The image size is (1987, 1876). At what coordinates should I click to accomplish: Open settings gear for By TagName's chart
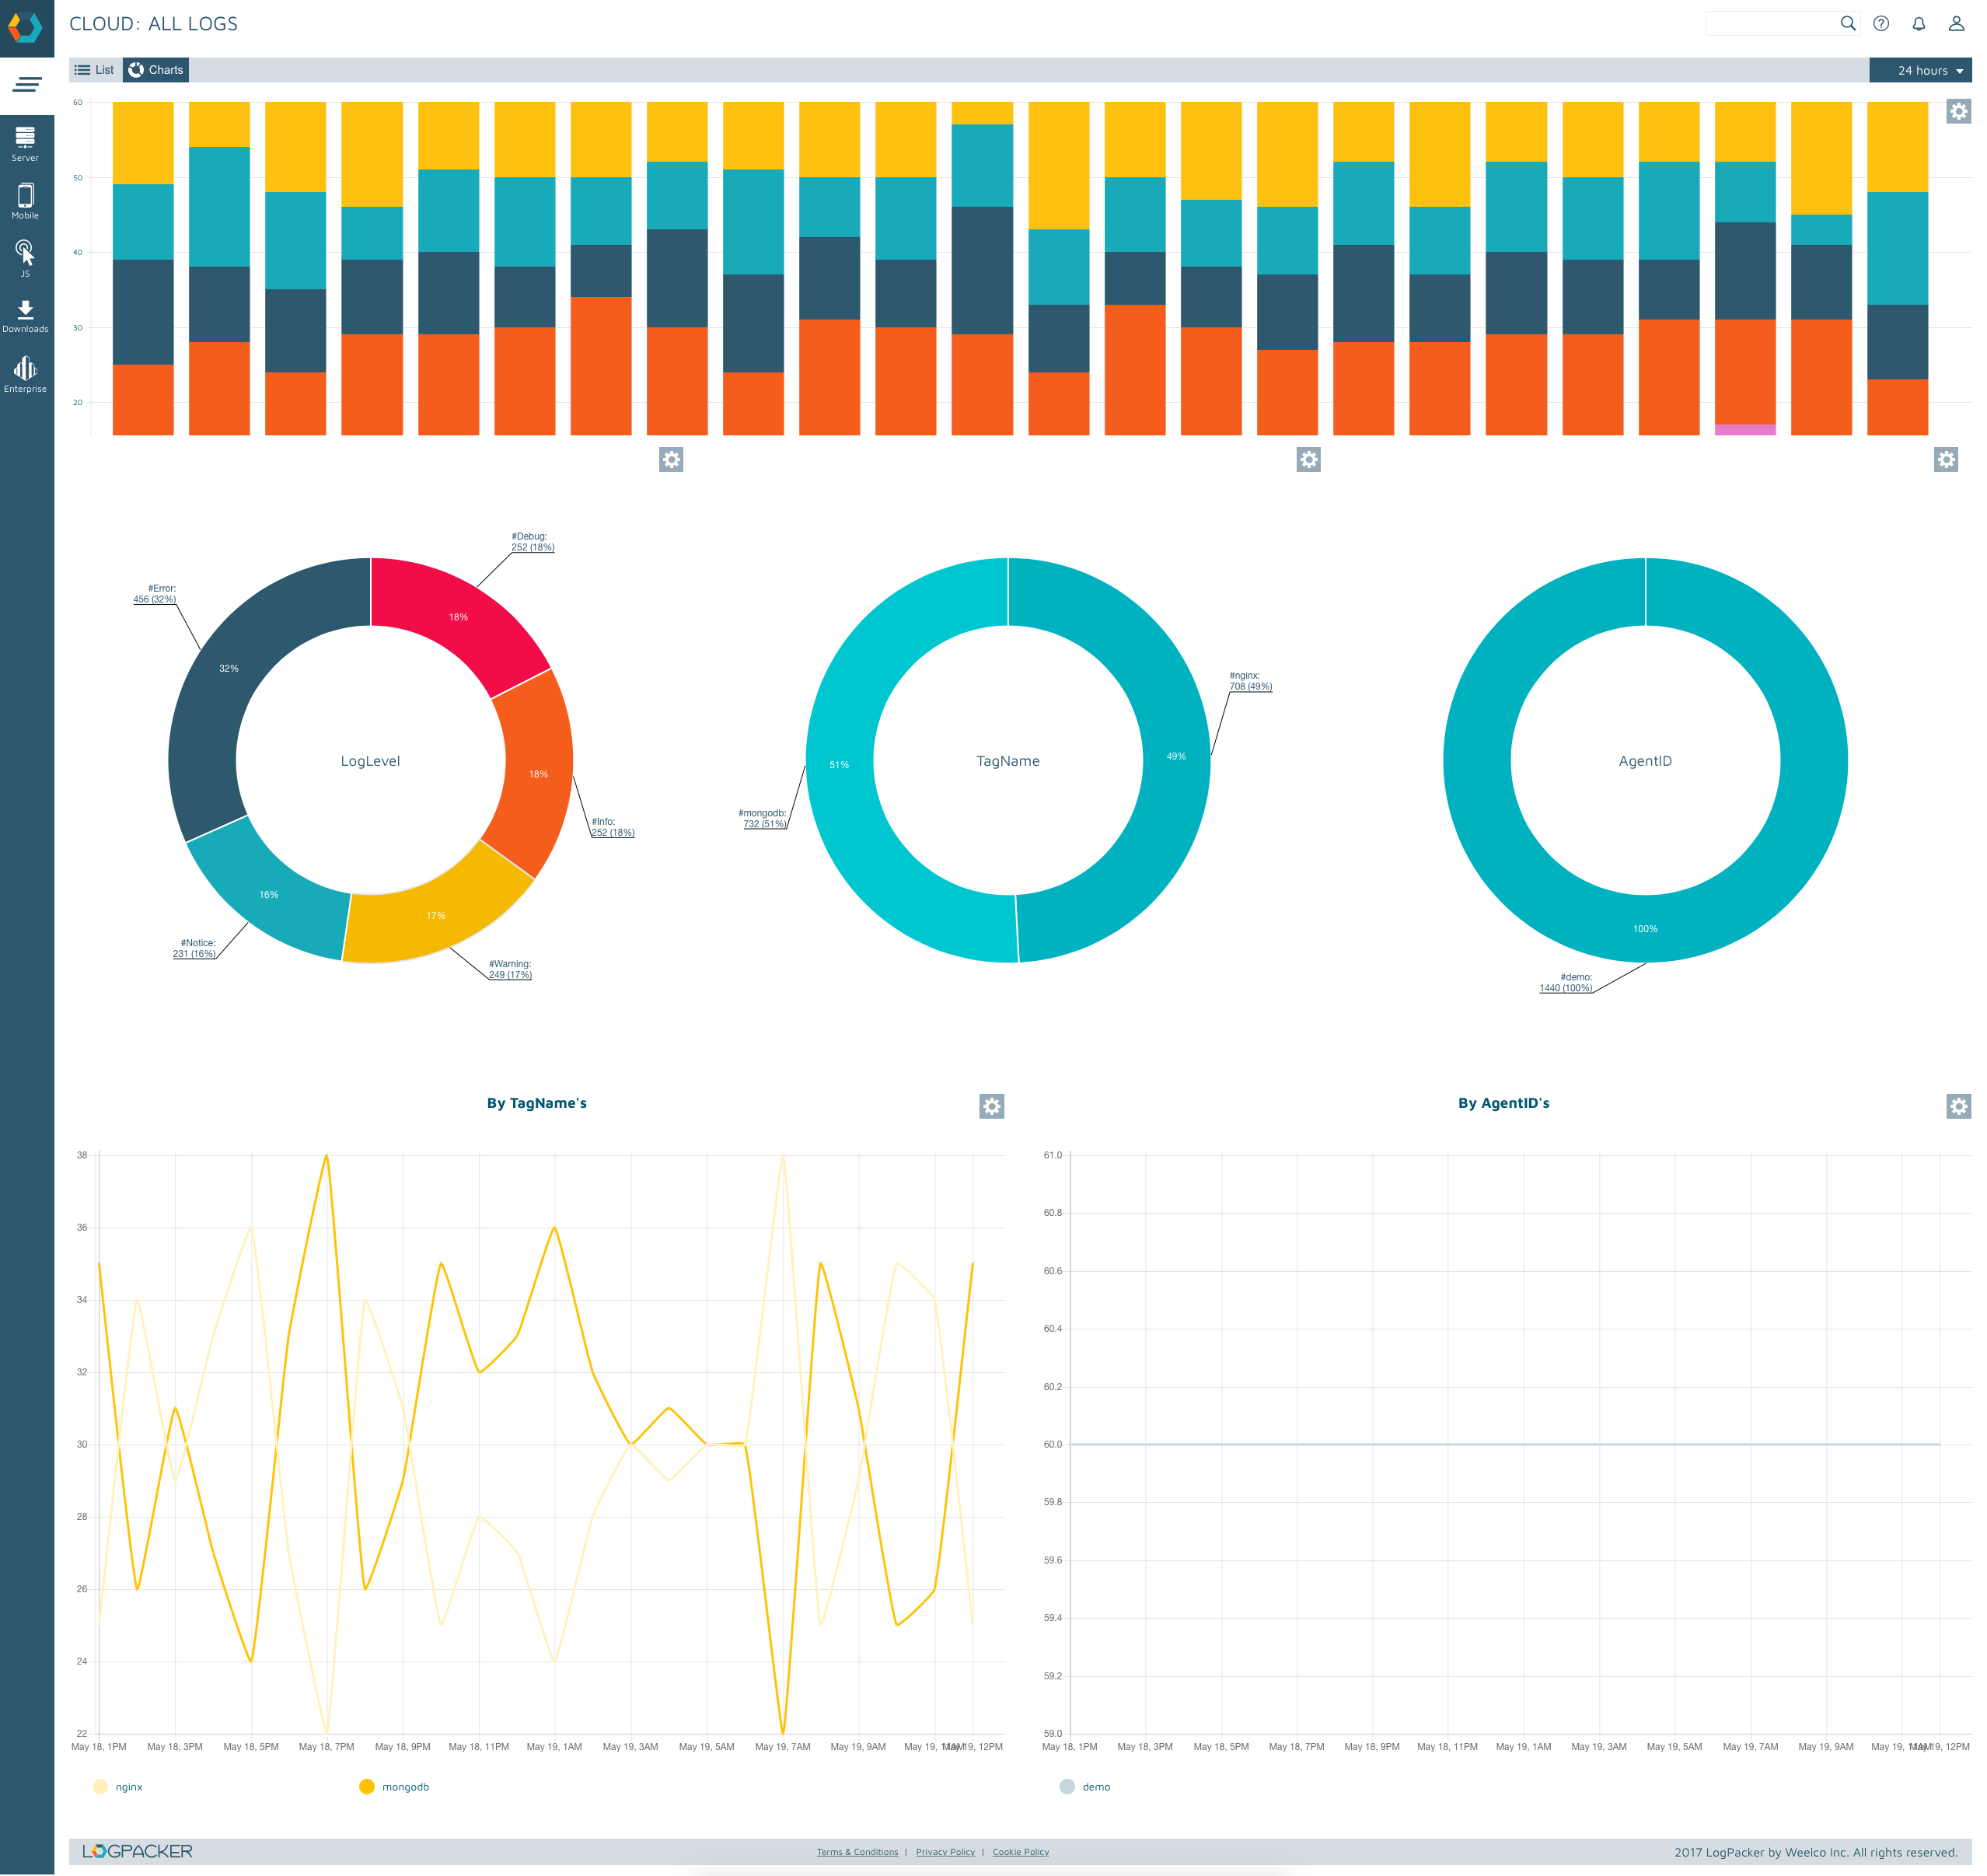tap(991, 1106)
